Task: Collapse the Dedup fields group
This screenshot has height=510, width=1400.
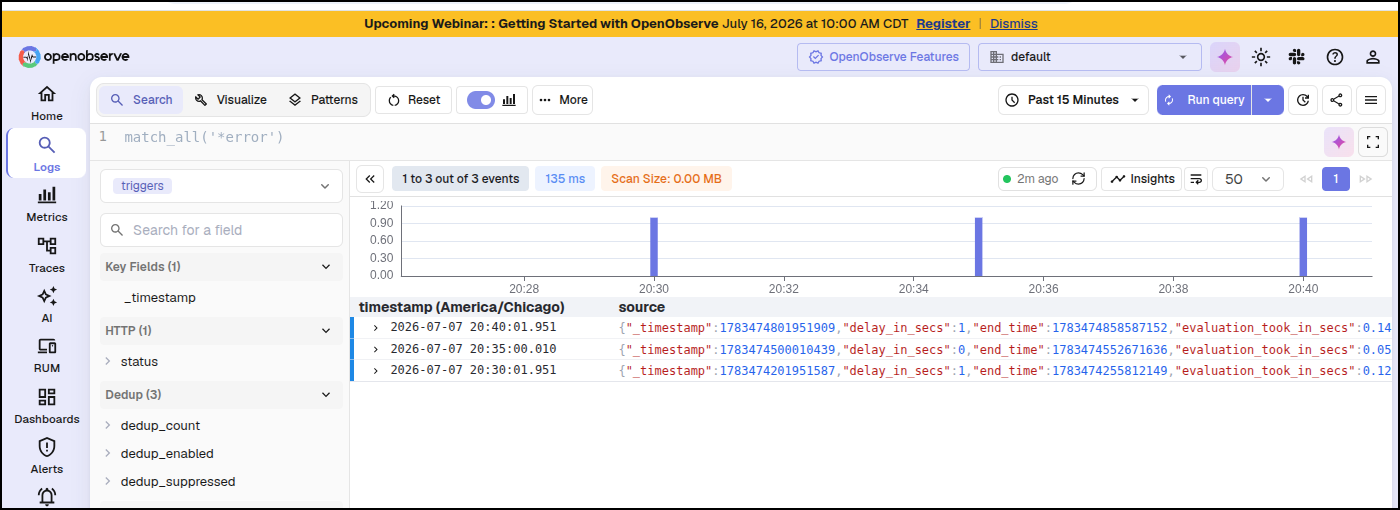Action: coord(325,395)
